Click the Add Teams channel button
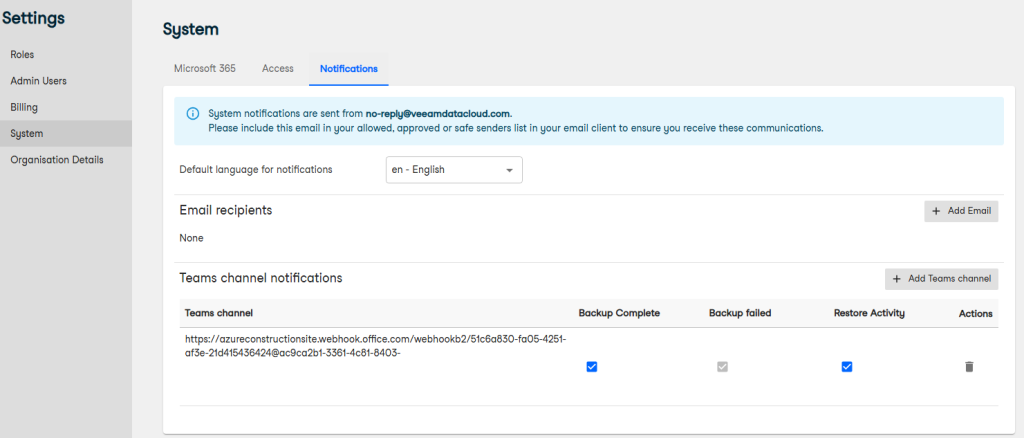 (942, 279)
